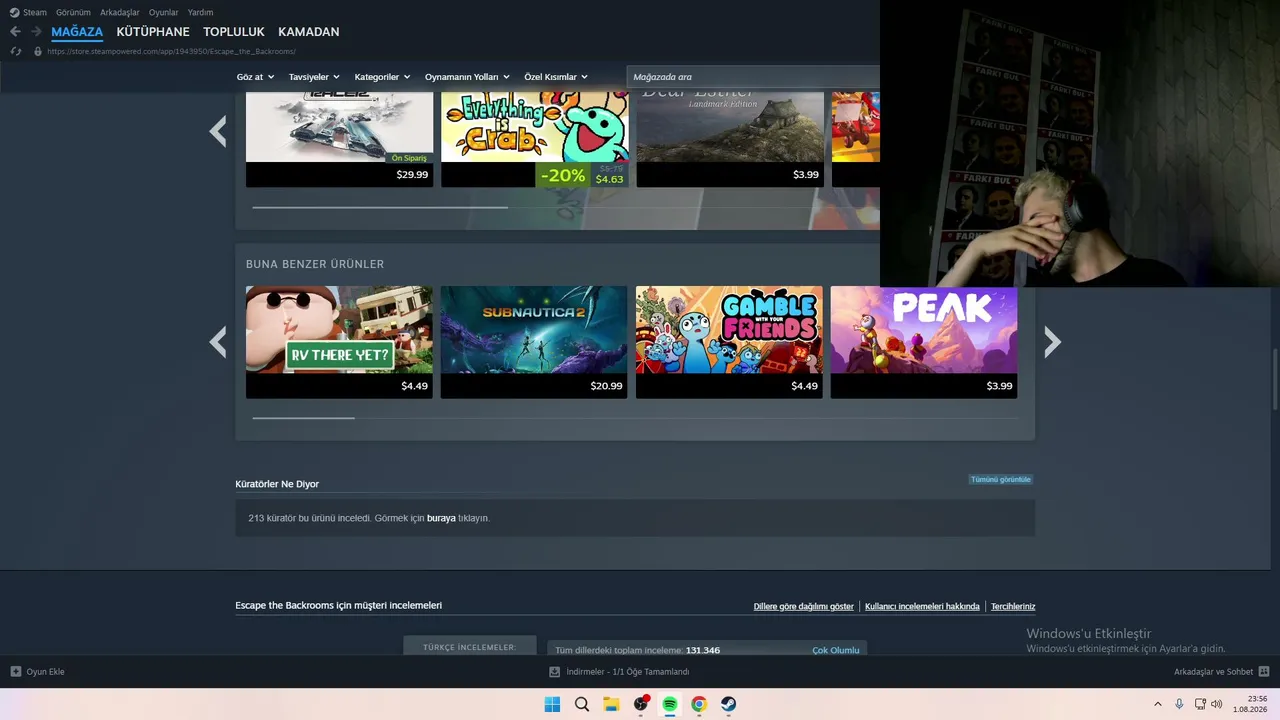Open İndirmeler downloads status text

(628, 672)
